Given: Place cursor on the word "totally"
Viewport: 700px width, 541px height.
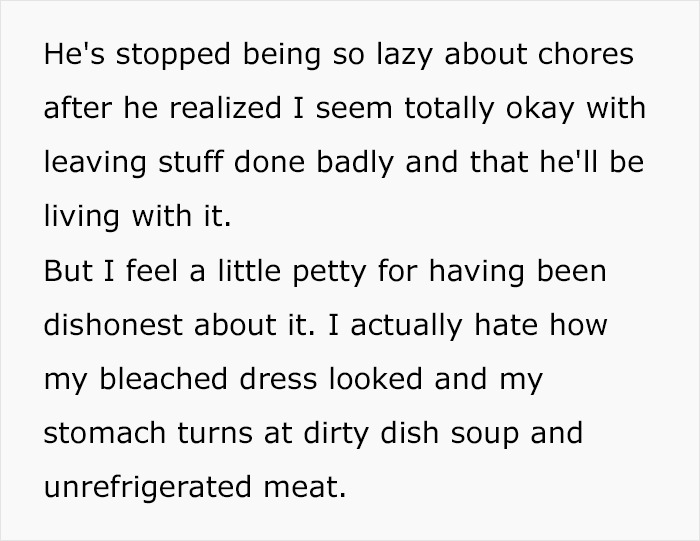Looking at the screenshot, I should pos(449,109).
